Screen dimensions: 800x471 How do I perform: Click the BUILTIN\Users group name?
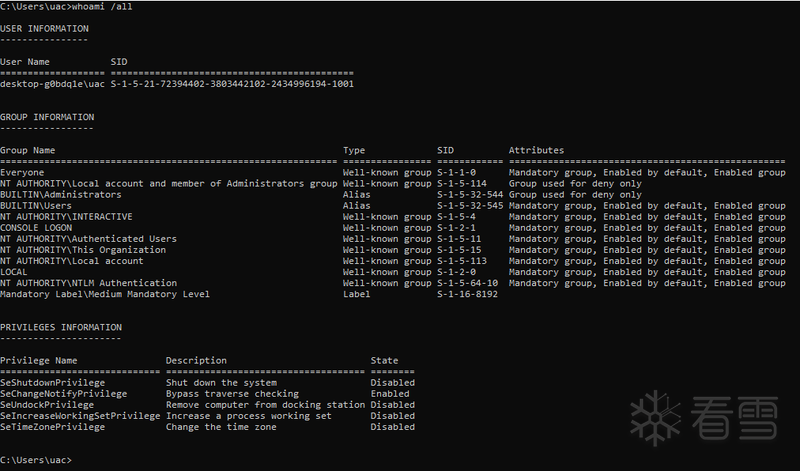point(36,206)
